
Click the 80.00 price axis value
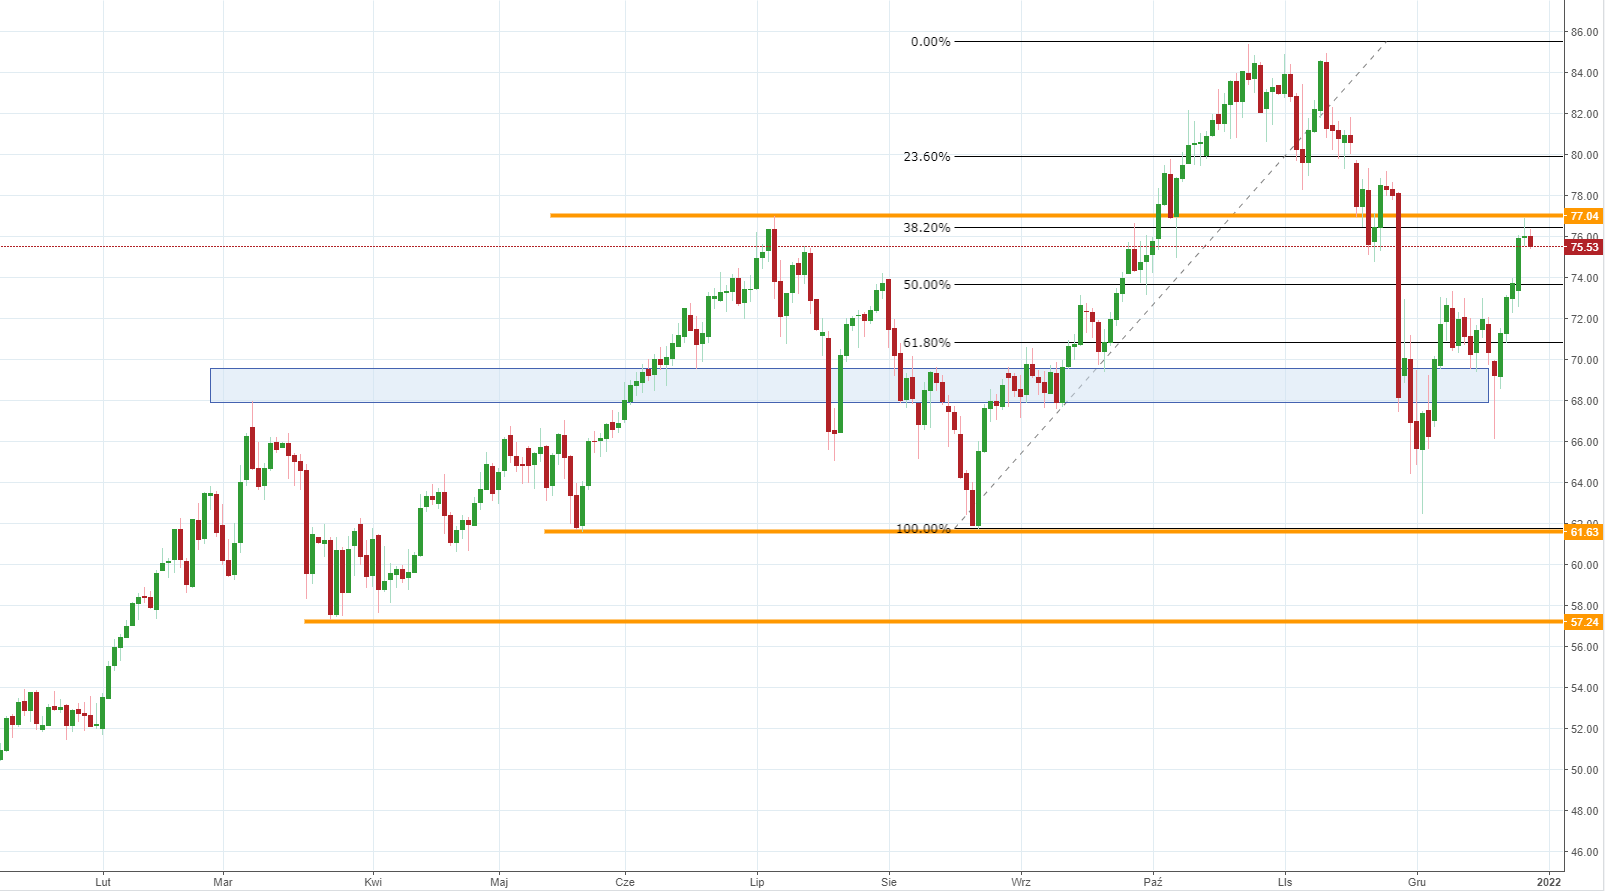[x=1584, y=155]
